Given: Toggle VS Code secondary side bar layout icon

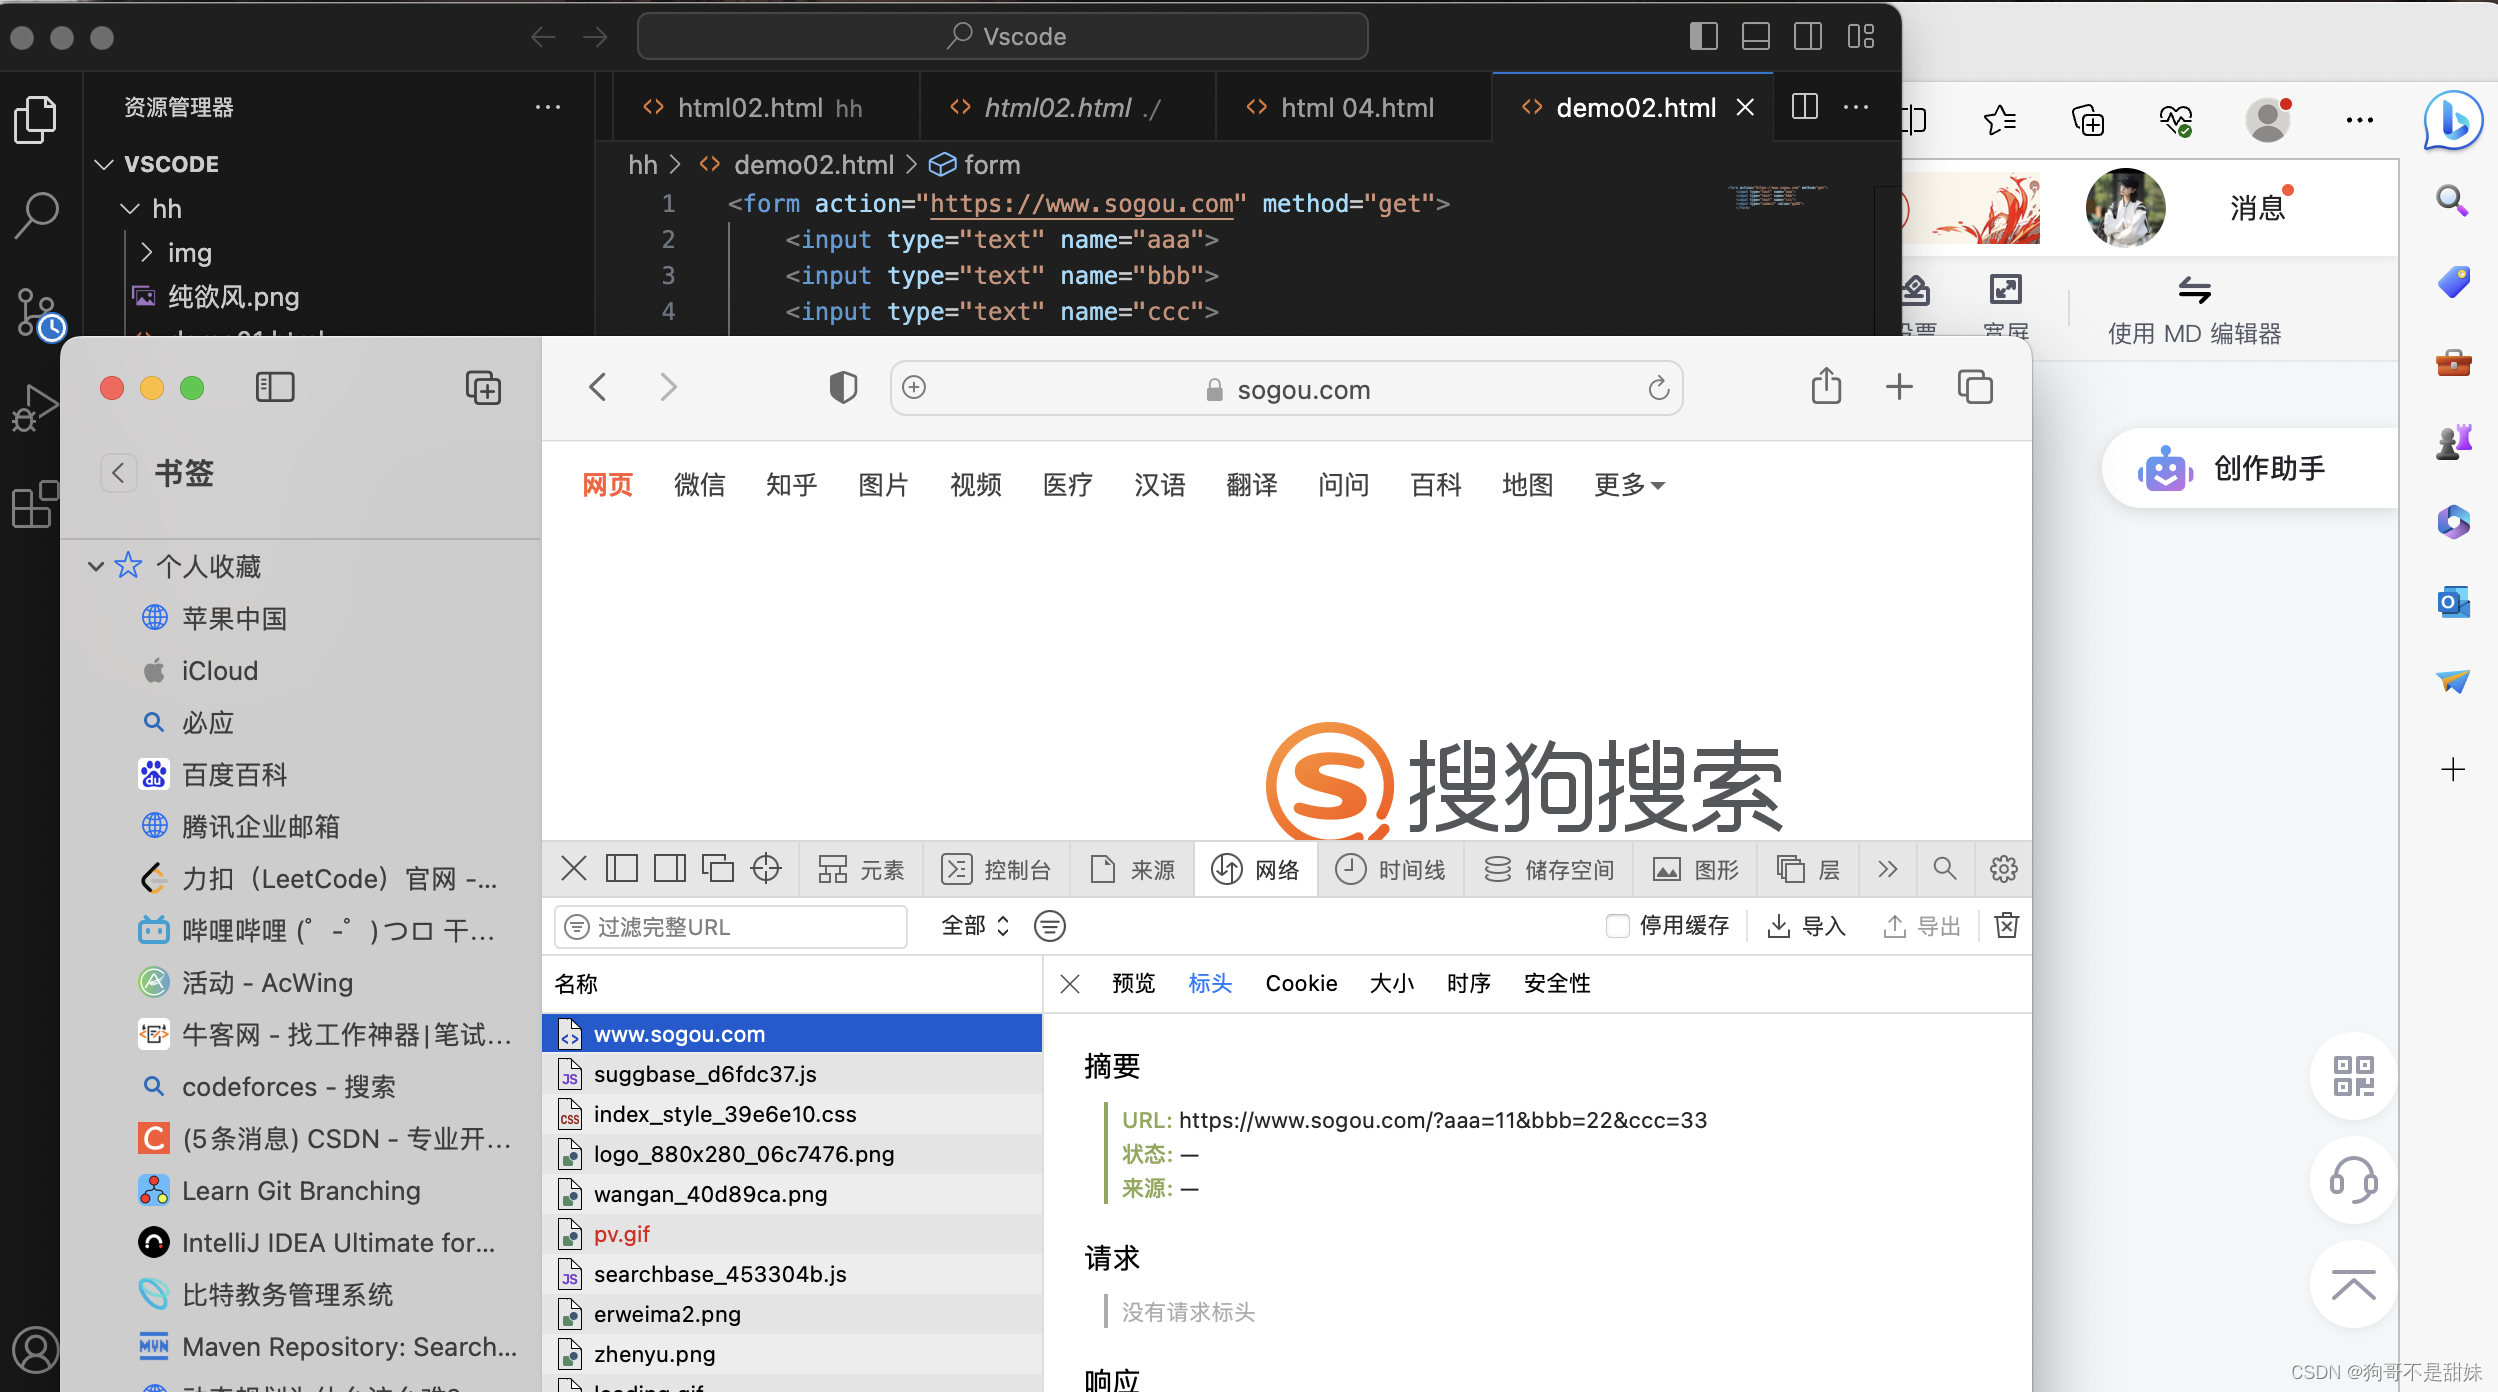Looking at the screenshot, I should (1808, 37).
